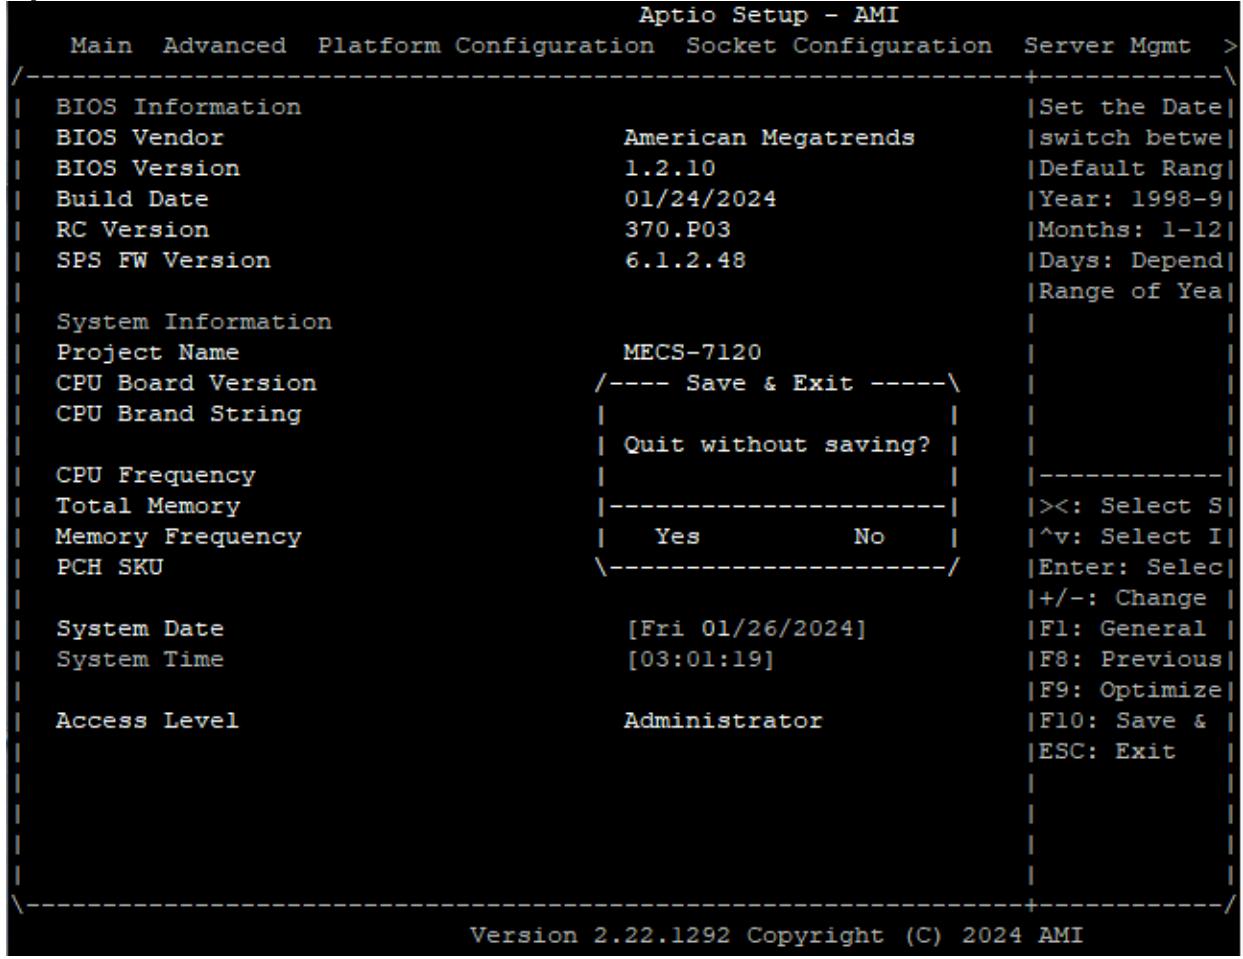
Task: Click the Access Level Administrator value
Action: (723, 721)
